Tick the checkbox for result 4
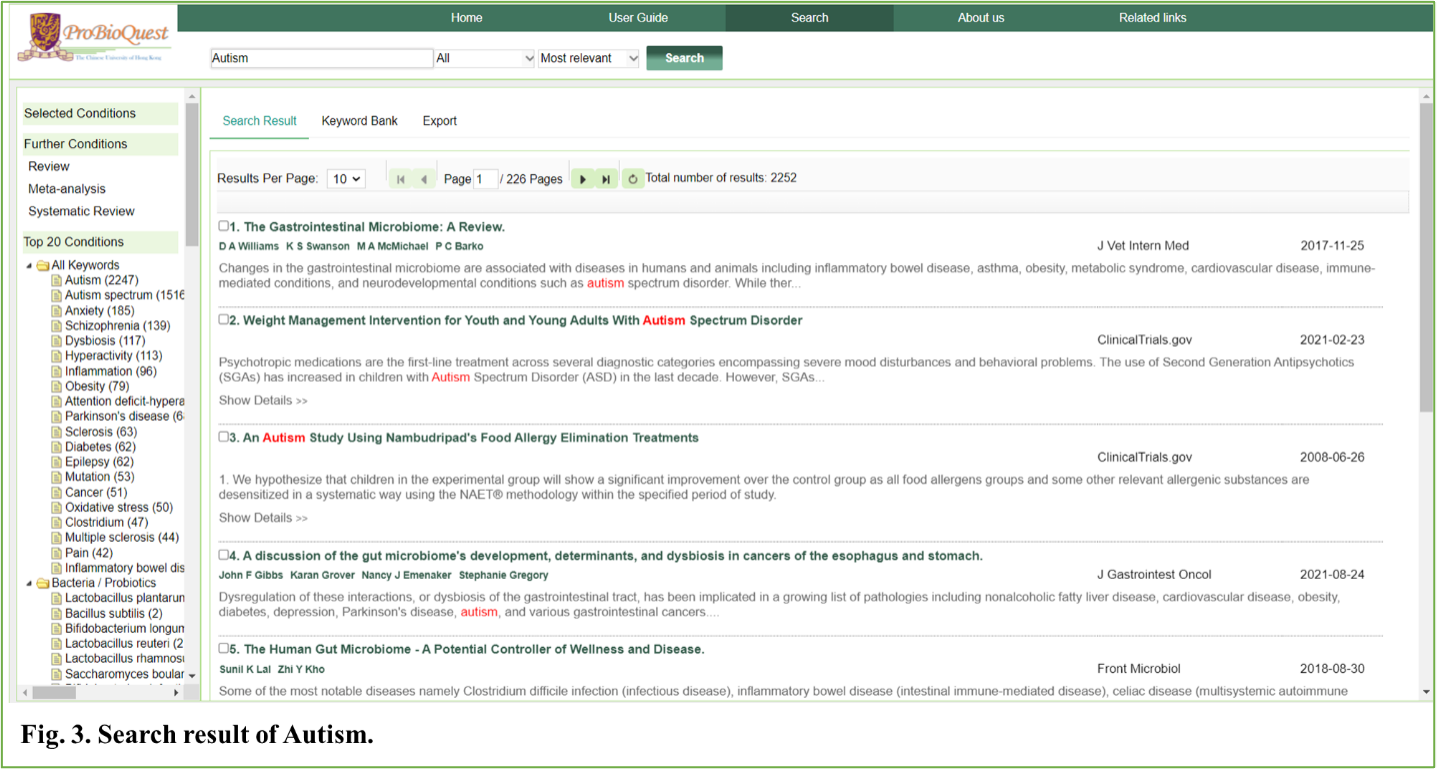 [224, 555]
